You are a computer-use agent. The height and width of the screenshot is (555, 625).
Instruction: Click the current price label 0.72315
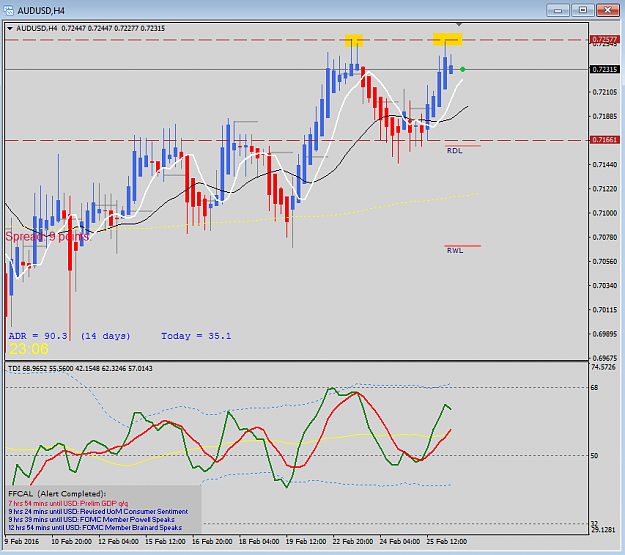click(x=605, y=69)
